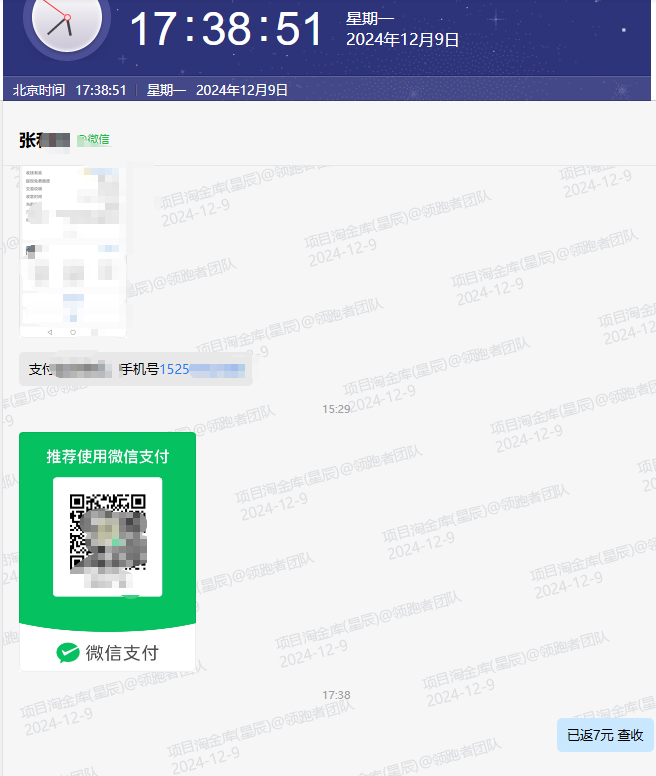Screen dimensions: 656x776
Task: Click the phone number link starting 1525
Action: [202, 369]
